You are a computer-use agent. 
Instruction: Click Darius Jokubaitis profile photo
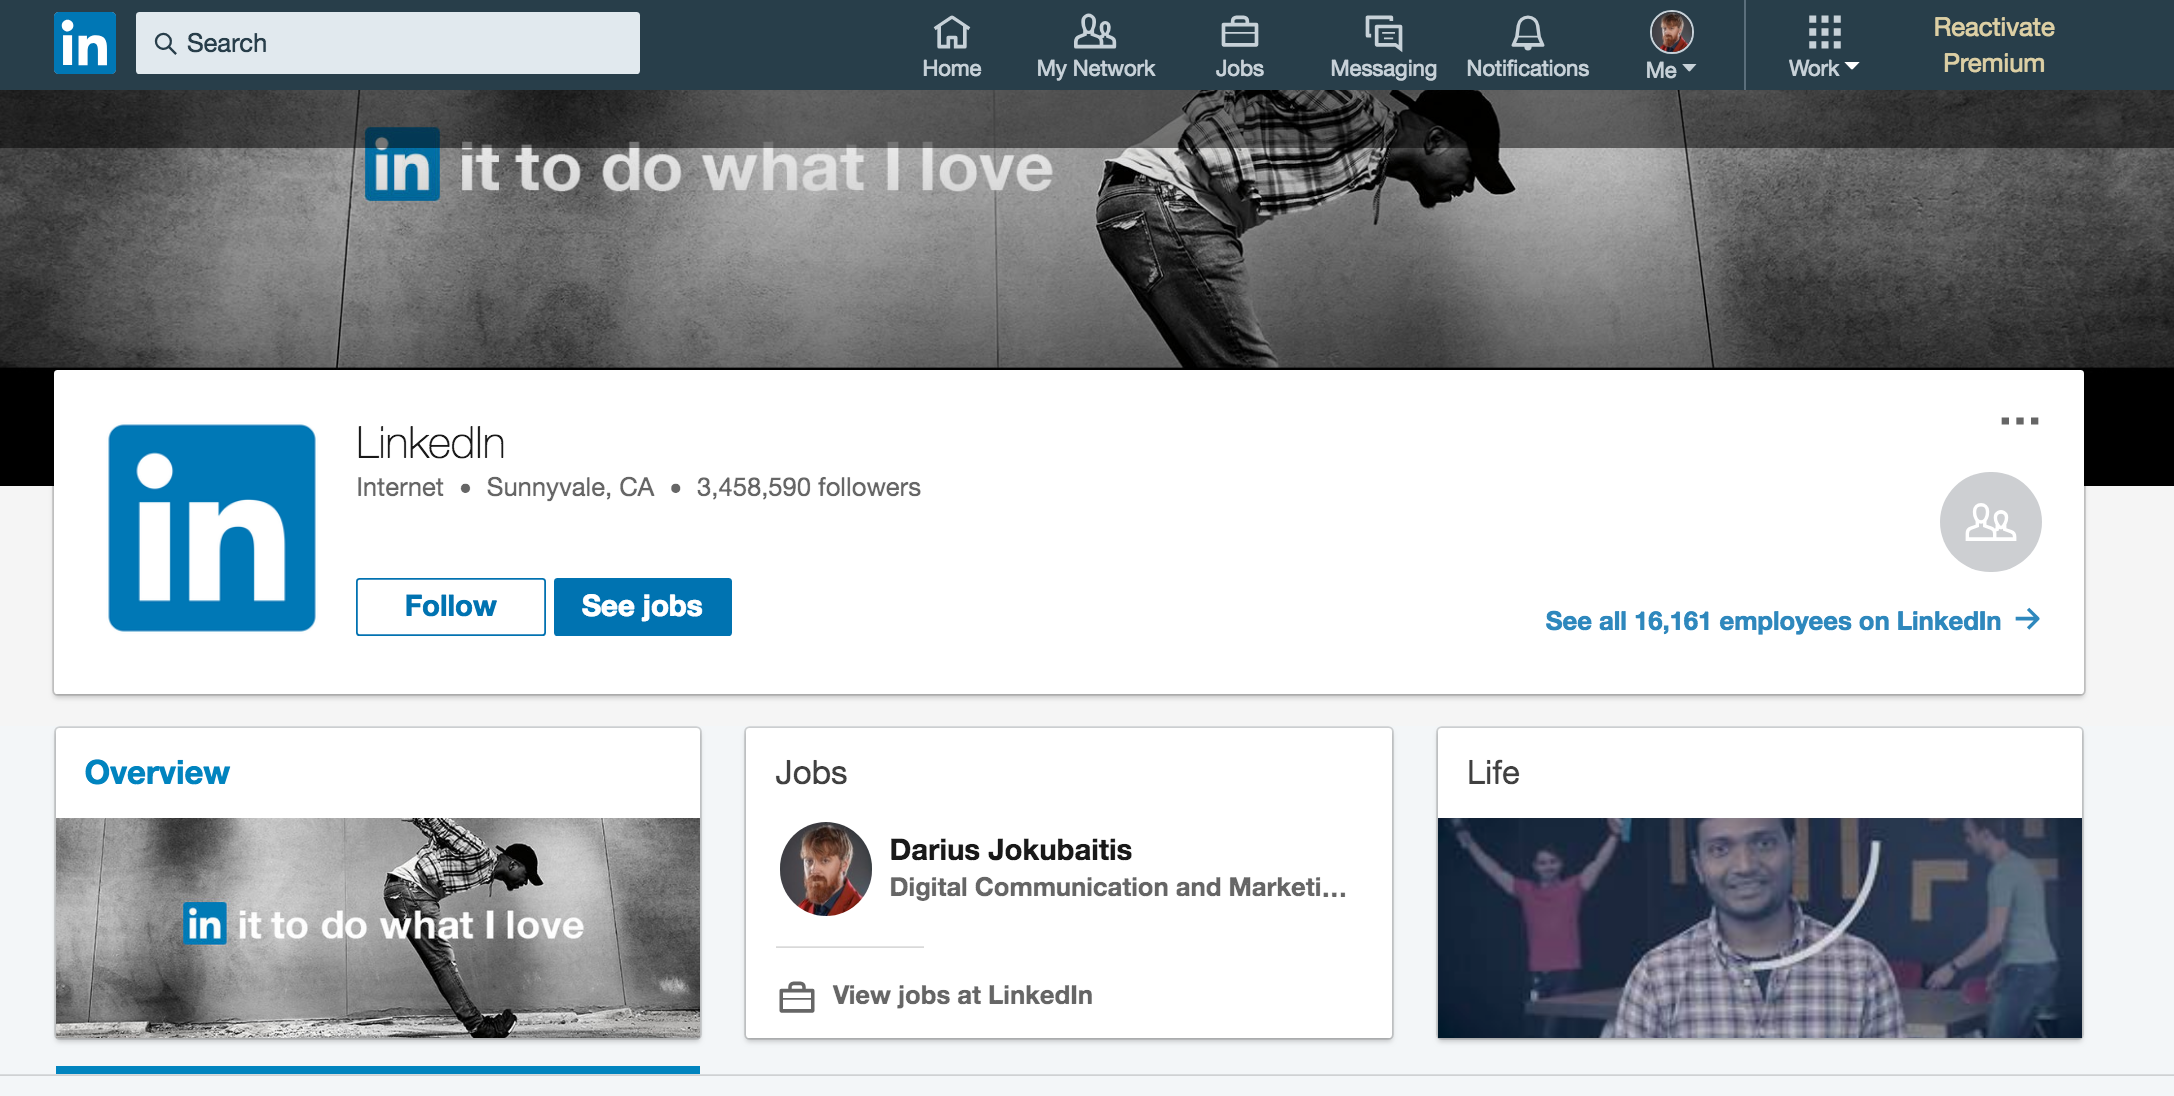pyautogui.click(x=826, y=869)
